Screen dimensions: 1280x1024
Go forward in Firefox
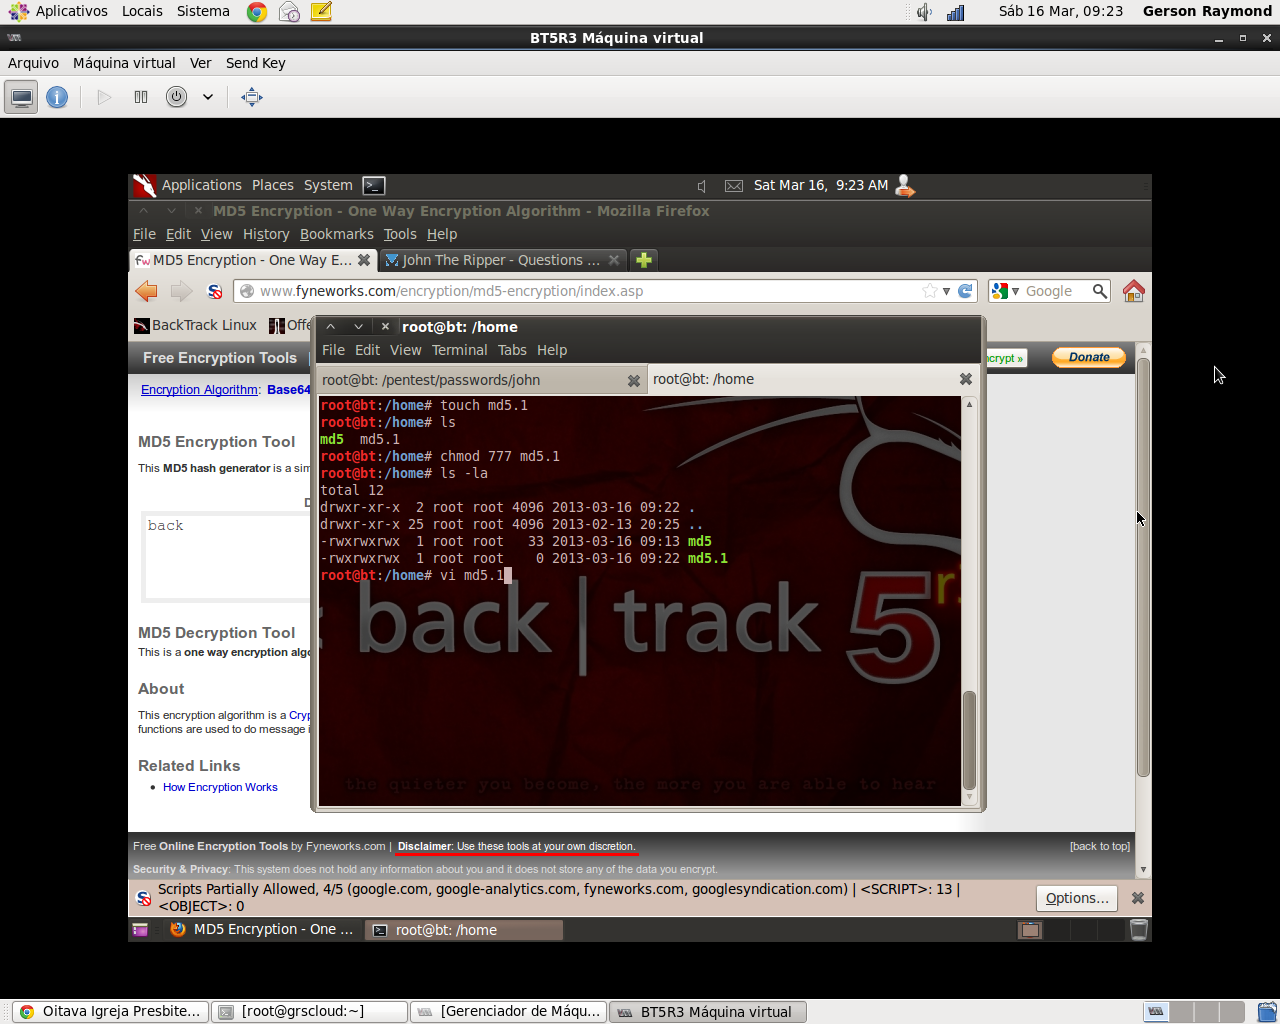[x=181, y=291]
